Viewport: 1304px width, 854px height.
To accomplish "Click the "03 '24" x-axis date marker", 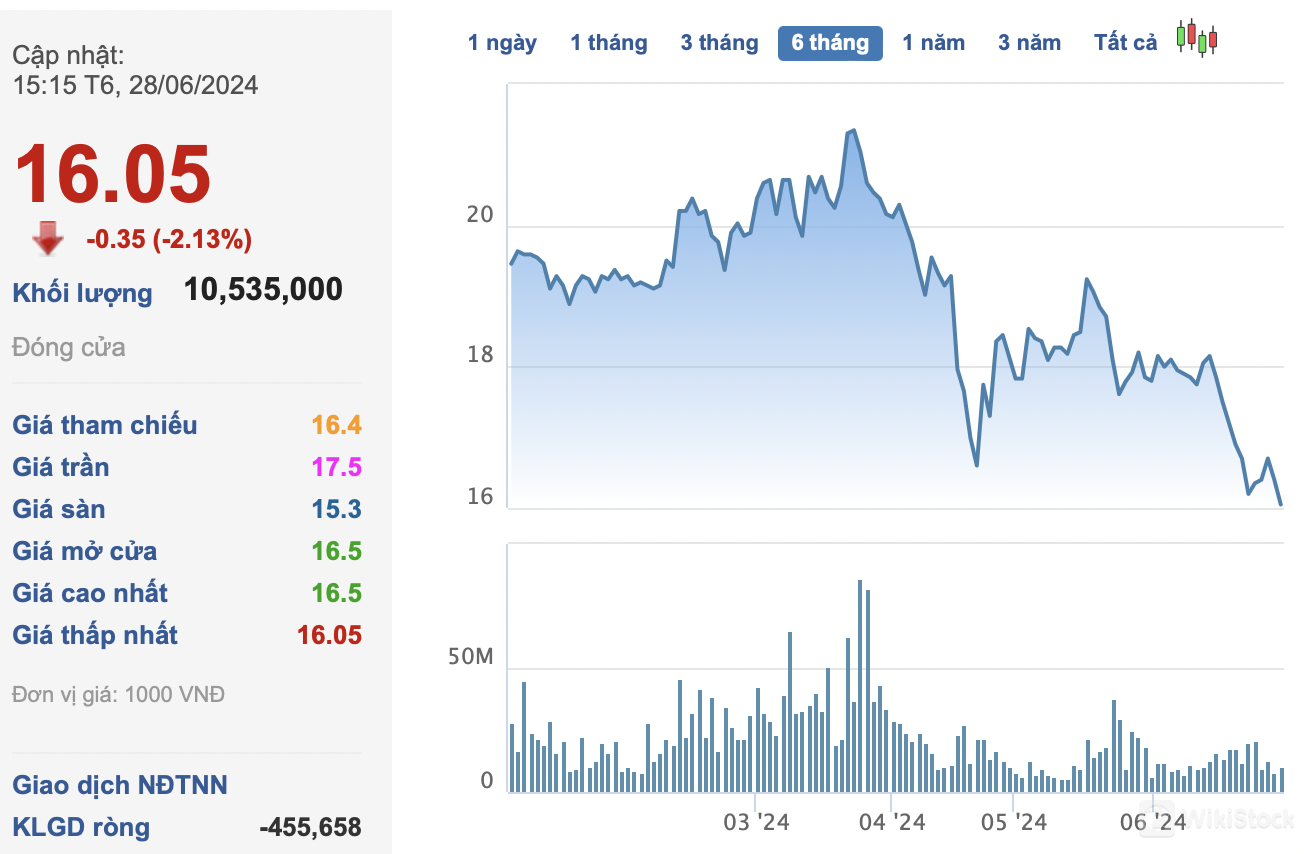I will (756, 822).
